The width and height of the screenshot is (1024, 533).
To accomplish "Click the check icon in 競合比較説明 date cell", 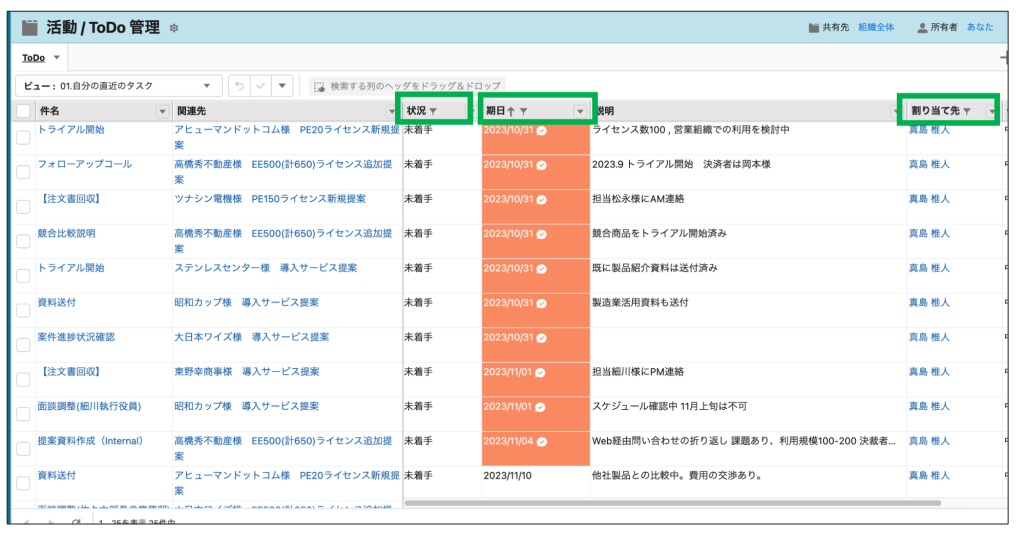I will 541,234.
